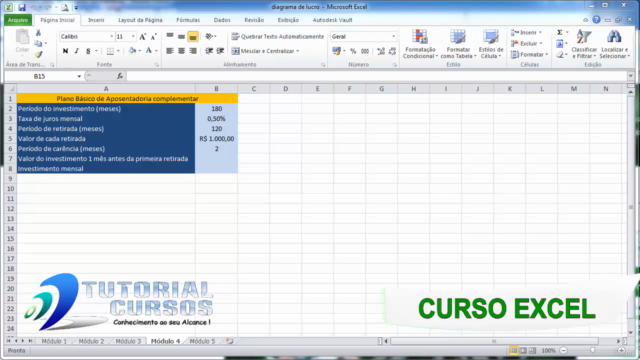
Task: Toggle top vertical alignment
Action: click(170, 37)
